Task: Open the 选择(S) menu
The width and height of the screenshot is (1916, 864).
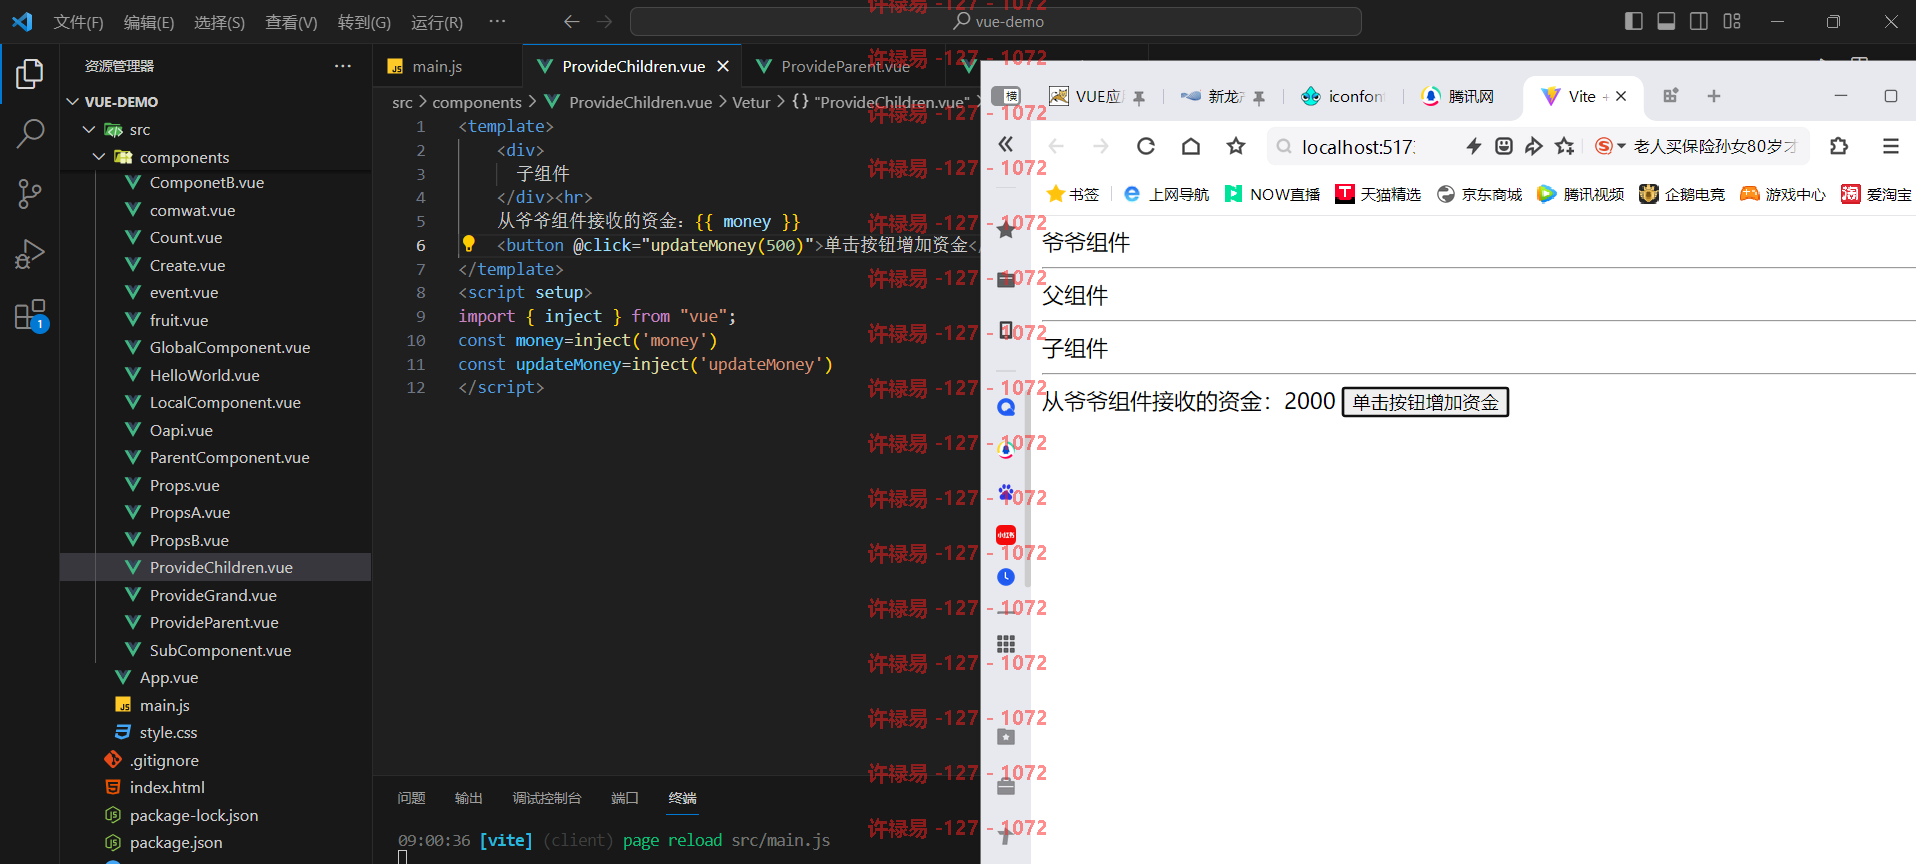Action: coord(219,22)
